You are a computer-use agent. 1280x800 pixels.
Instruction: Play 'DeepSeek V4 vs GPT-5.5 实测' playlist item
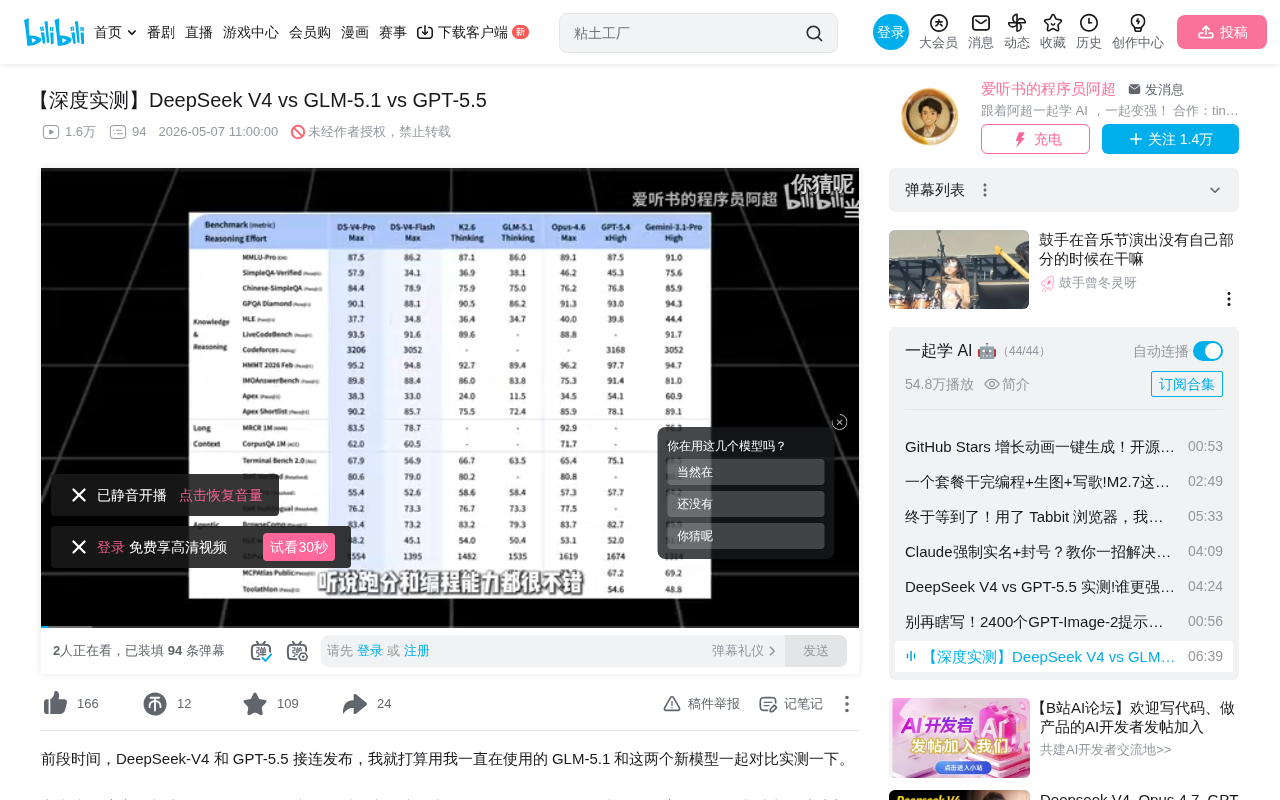click(x=1064, y=586)
